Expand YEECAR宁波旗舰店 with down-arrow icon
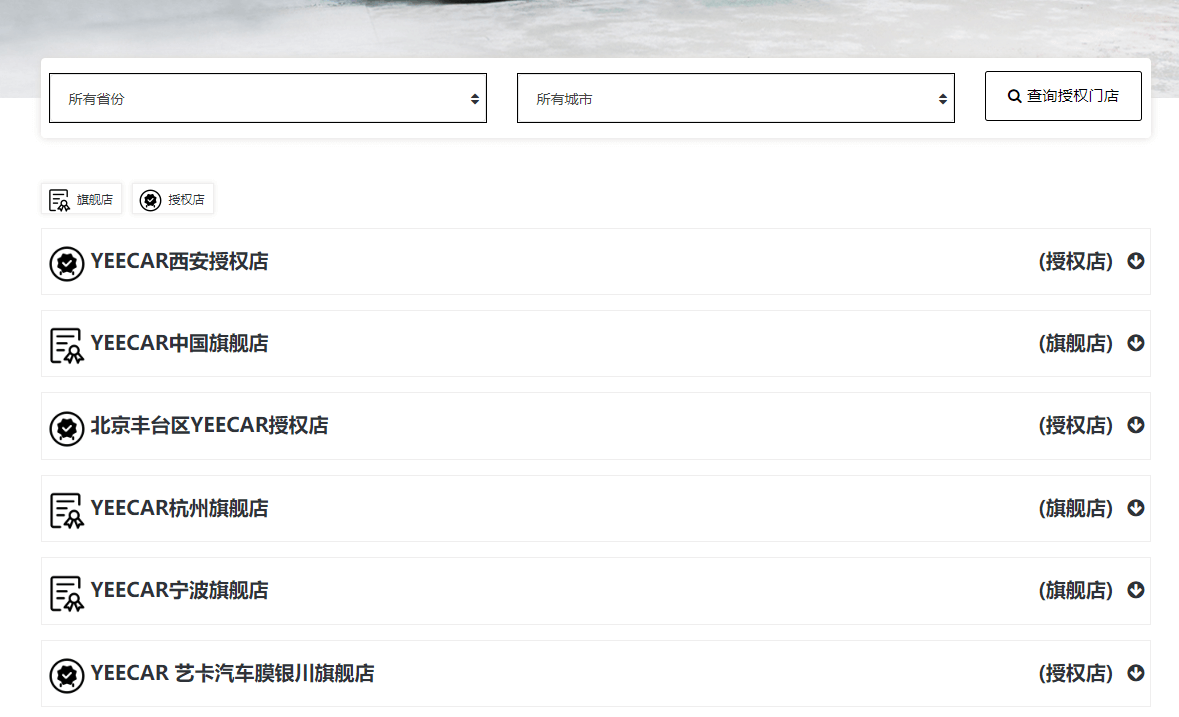Viewport: 1179px width, 717px height. (1135, 590)
